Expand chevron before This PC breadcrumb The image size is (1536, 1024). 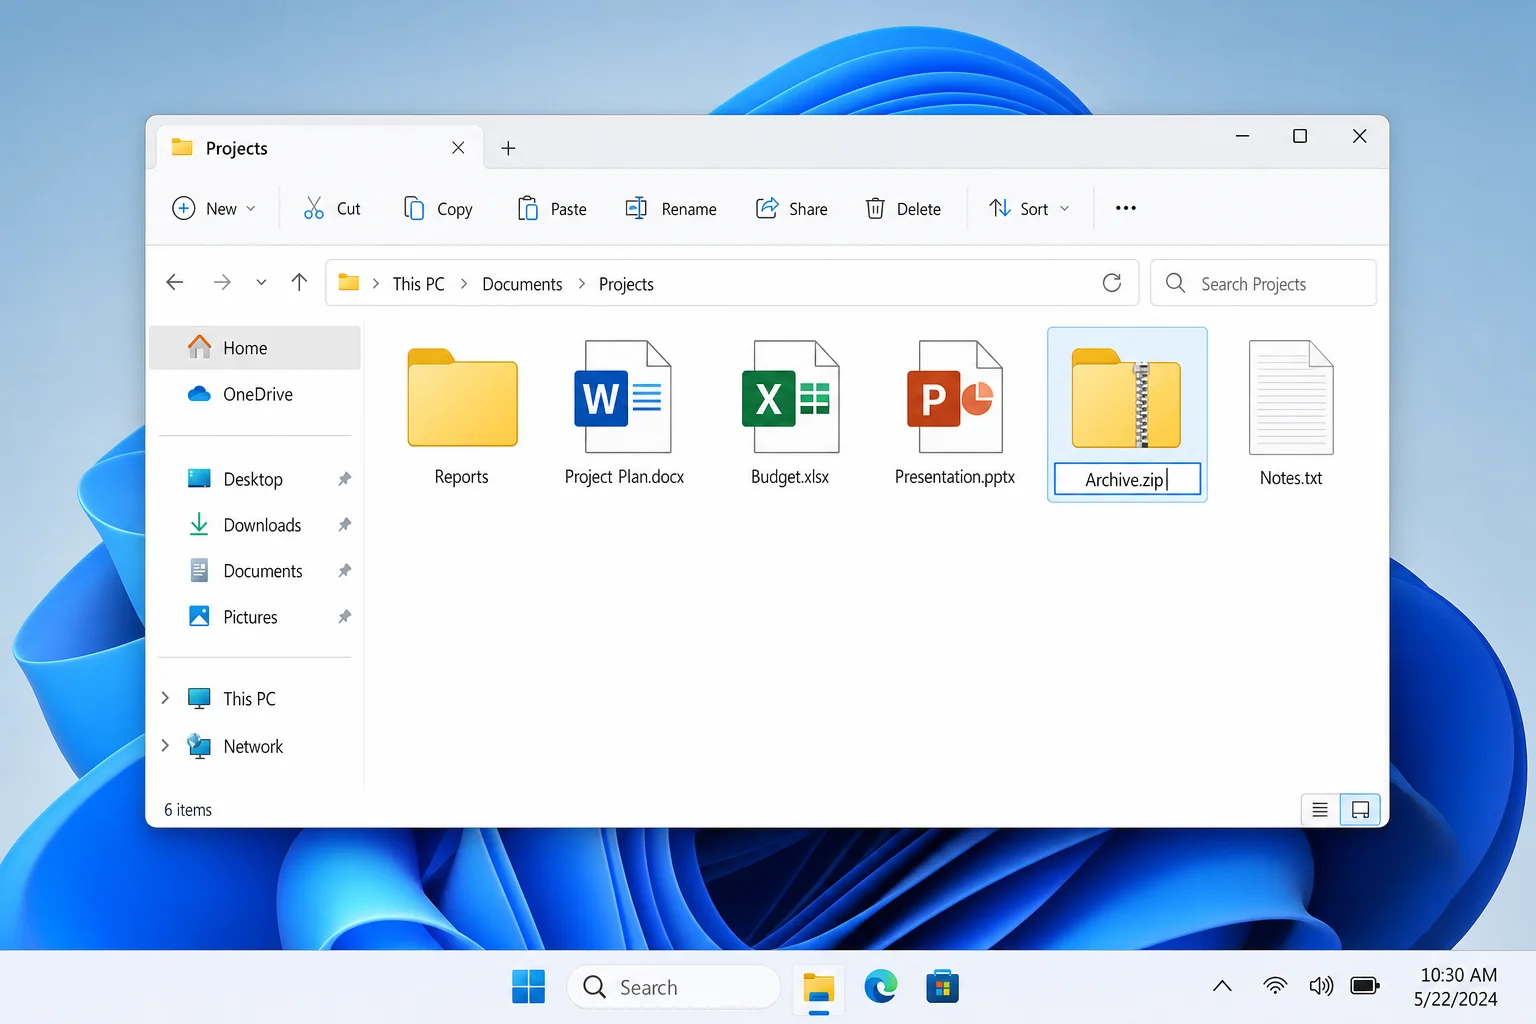point(375,284)
